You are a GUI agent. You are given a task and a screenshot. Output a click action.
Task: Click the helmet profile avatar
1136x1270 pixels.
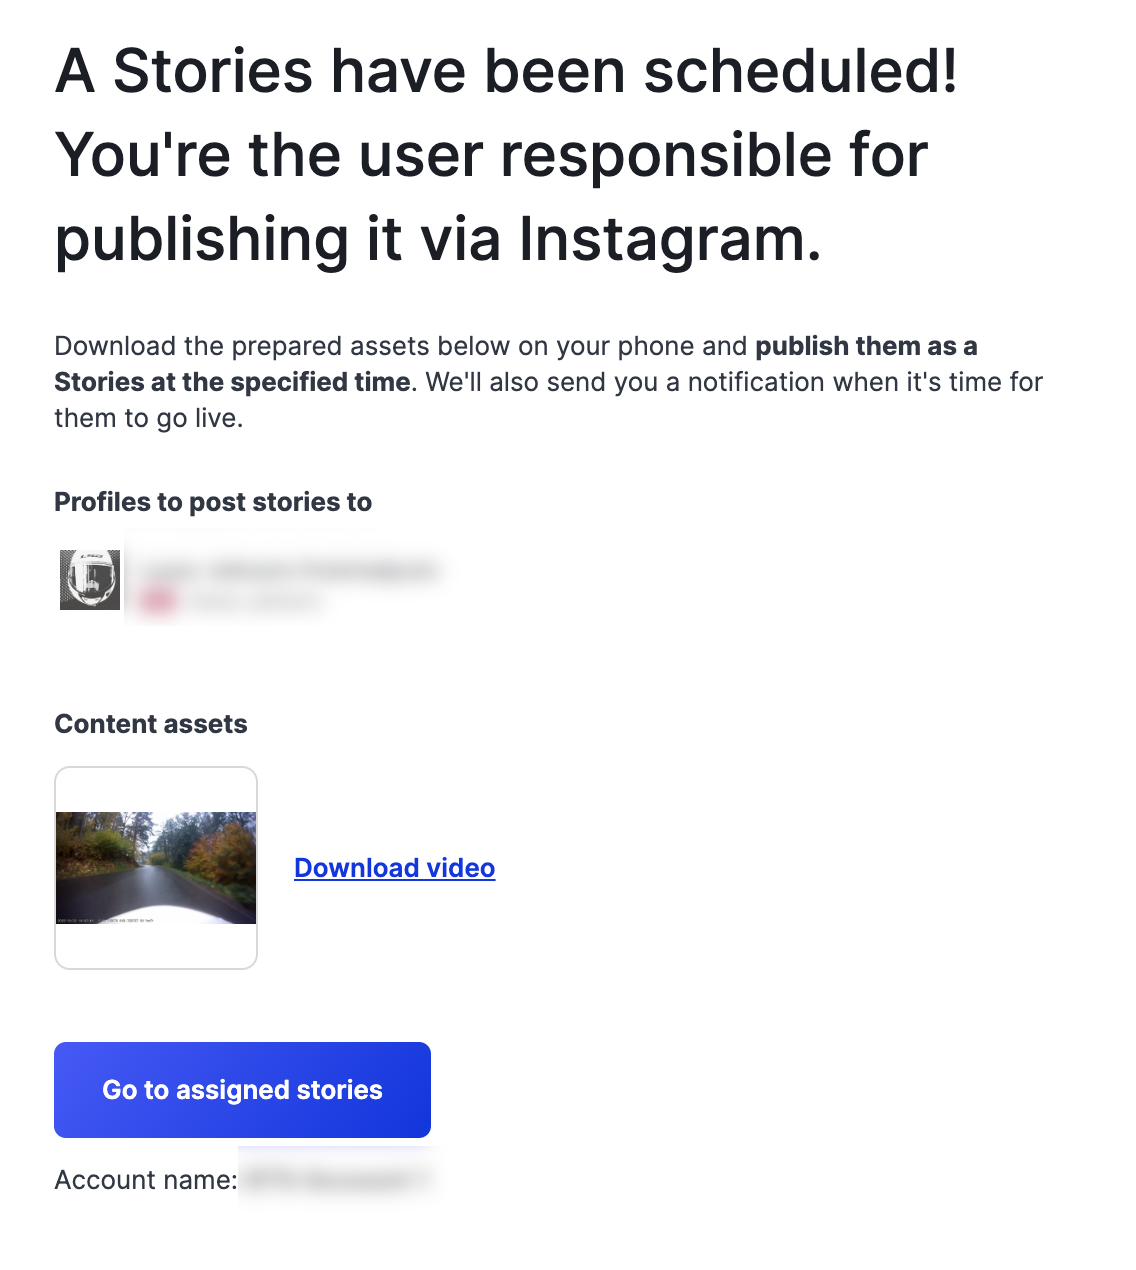[x=90, y=580]
